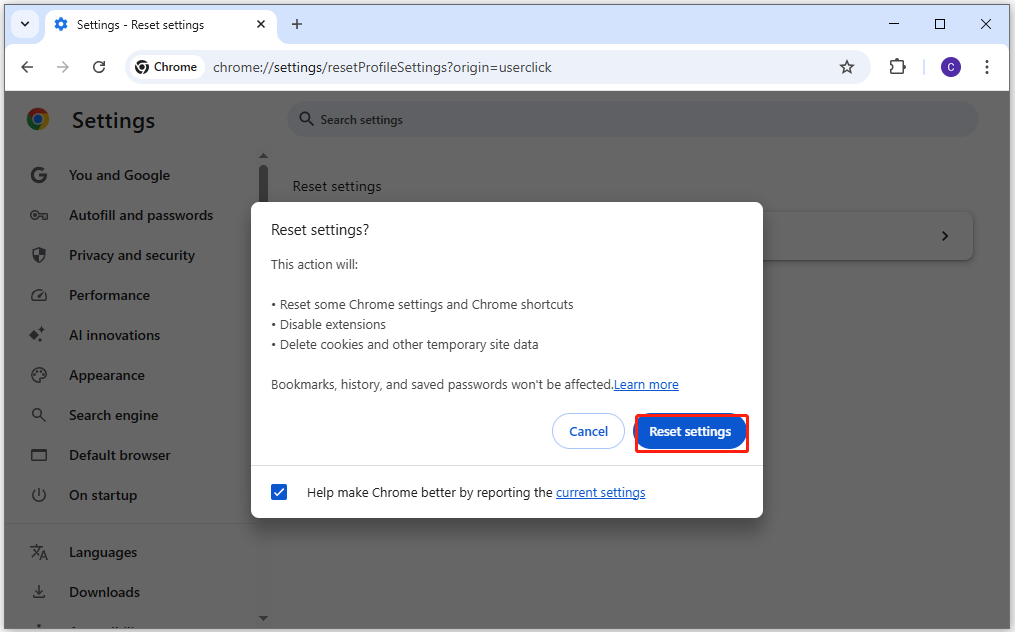Click the Chrome logo beside Settings
The width and height of the screenshot is (1015, 632).
click(38, 120)
